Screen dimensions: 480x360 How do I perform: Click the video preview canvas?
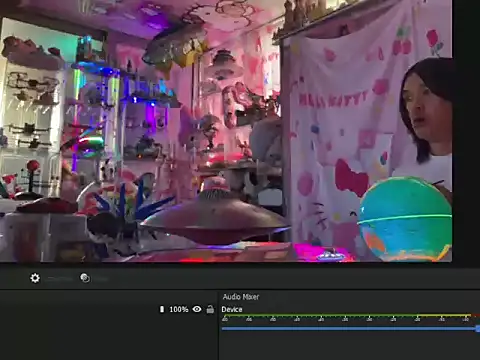pos(226,131)
